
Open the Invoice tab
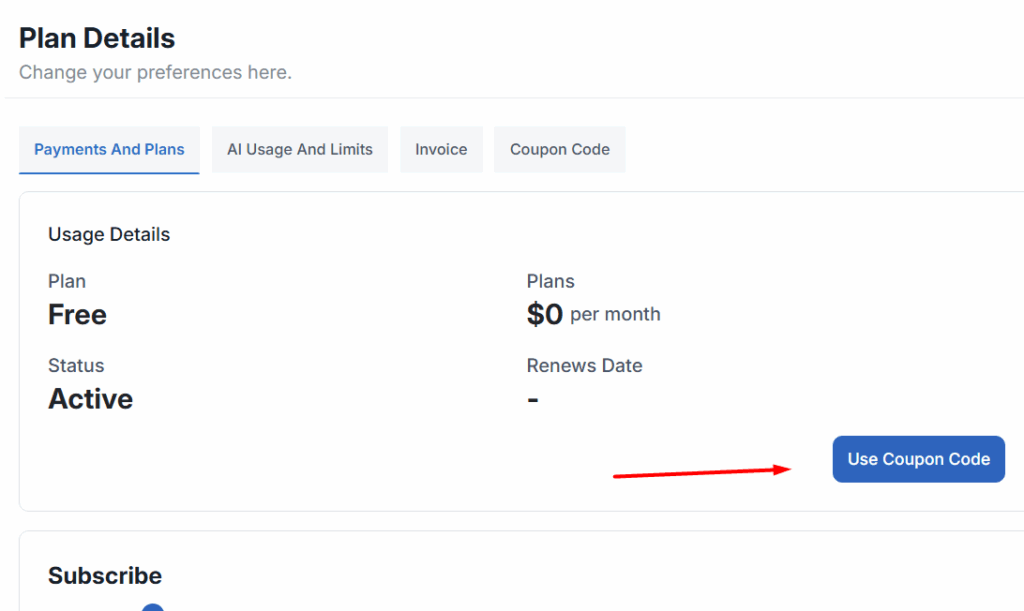tap(441, 149)
